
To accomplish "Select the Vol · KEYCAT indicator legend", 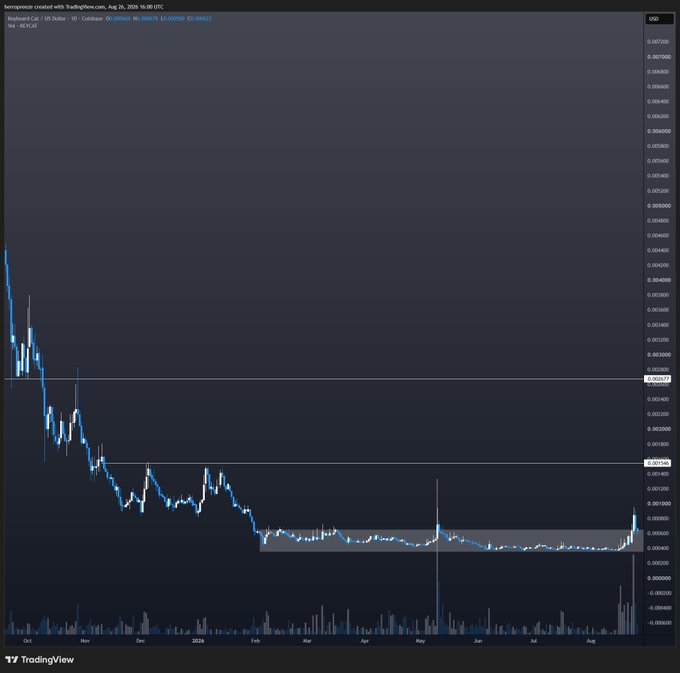I will (23, 26).
